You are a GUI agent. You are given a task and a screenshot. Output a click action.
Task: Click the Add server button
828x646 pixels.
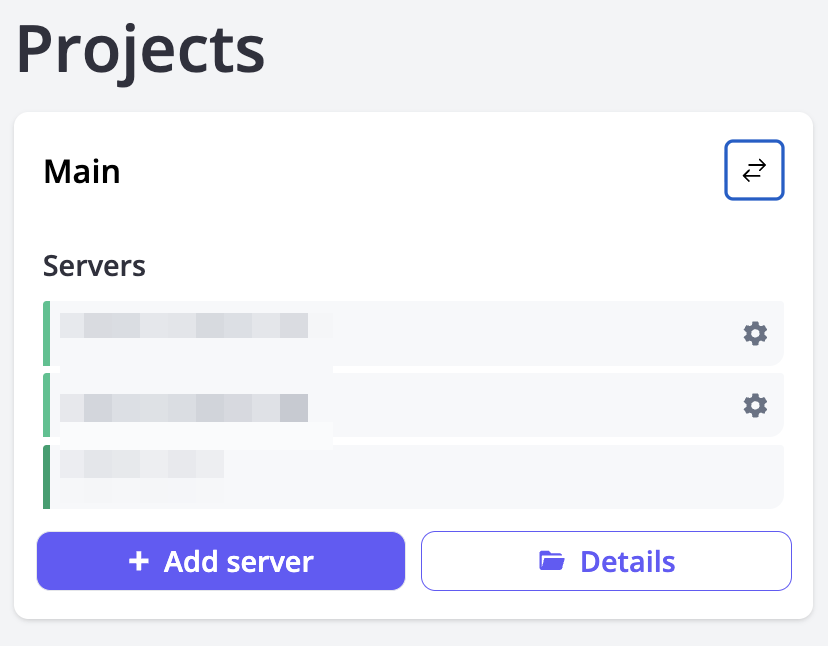pyautogui.click(x=220, y=561)
